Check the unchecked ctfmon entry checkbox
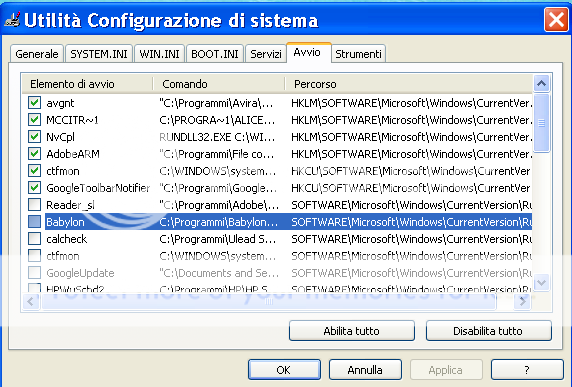Image resolution: width=572 pixels, height=387 pixels. click(x=34, y=256)
